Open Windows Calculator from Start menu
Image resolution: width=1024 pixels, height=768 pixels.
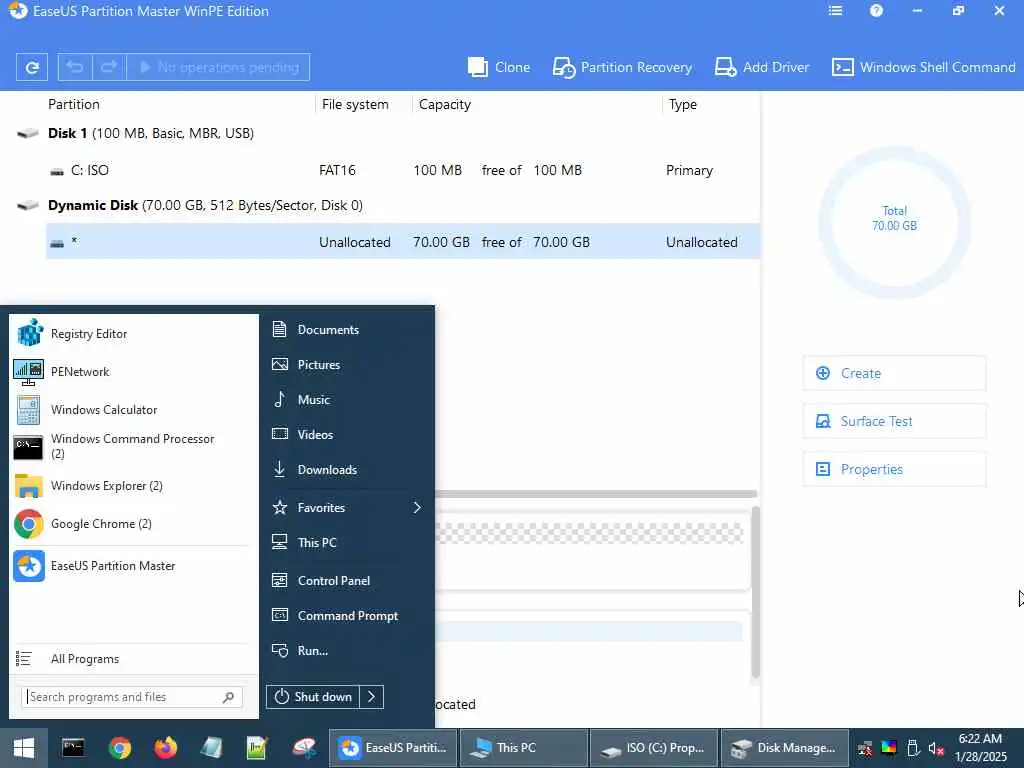click(x=131, y=409)
